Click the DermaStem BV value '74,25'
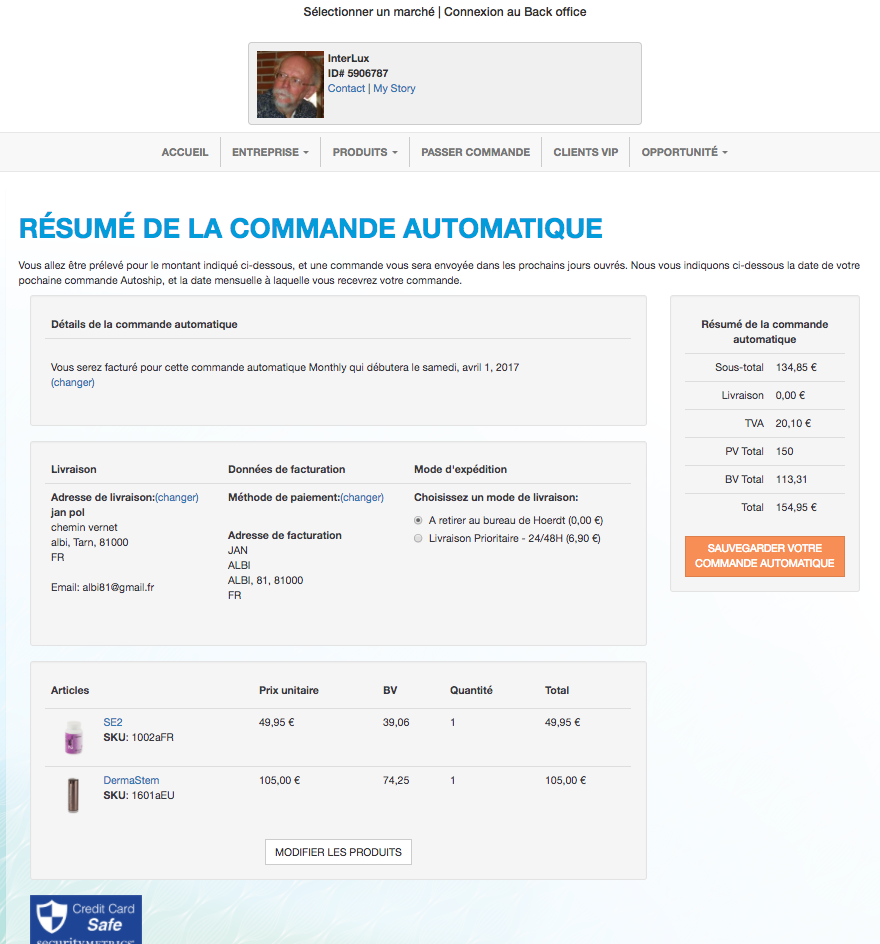Viewport: 880px width, 944px height. (x=396, y=780)
